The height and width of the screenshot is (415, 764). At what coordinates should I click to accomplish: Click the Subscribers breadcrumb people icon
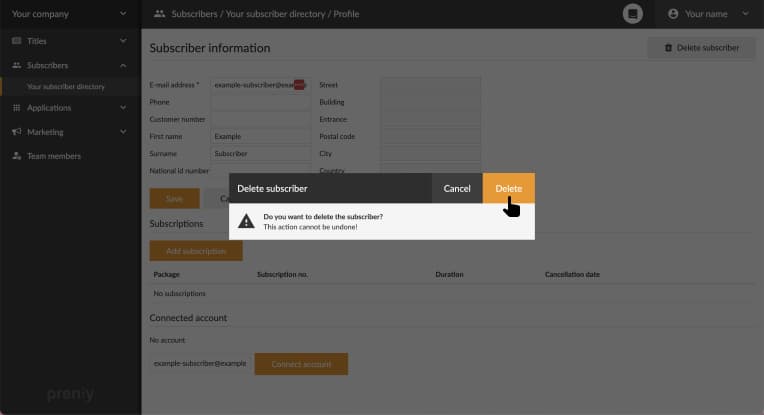pyautogui.click(x=159, y=14)
